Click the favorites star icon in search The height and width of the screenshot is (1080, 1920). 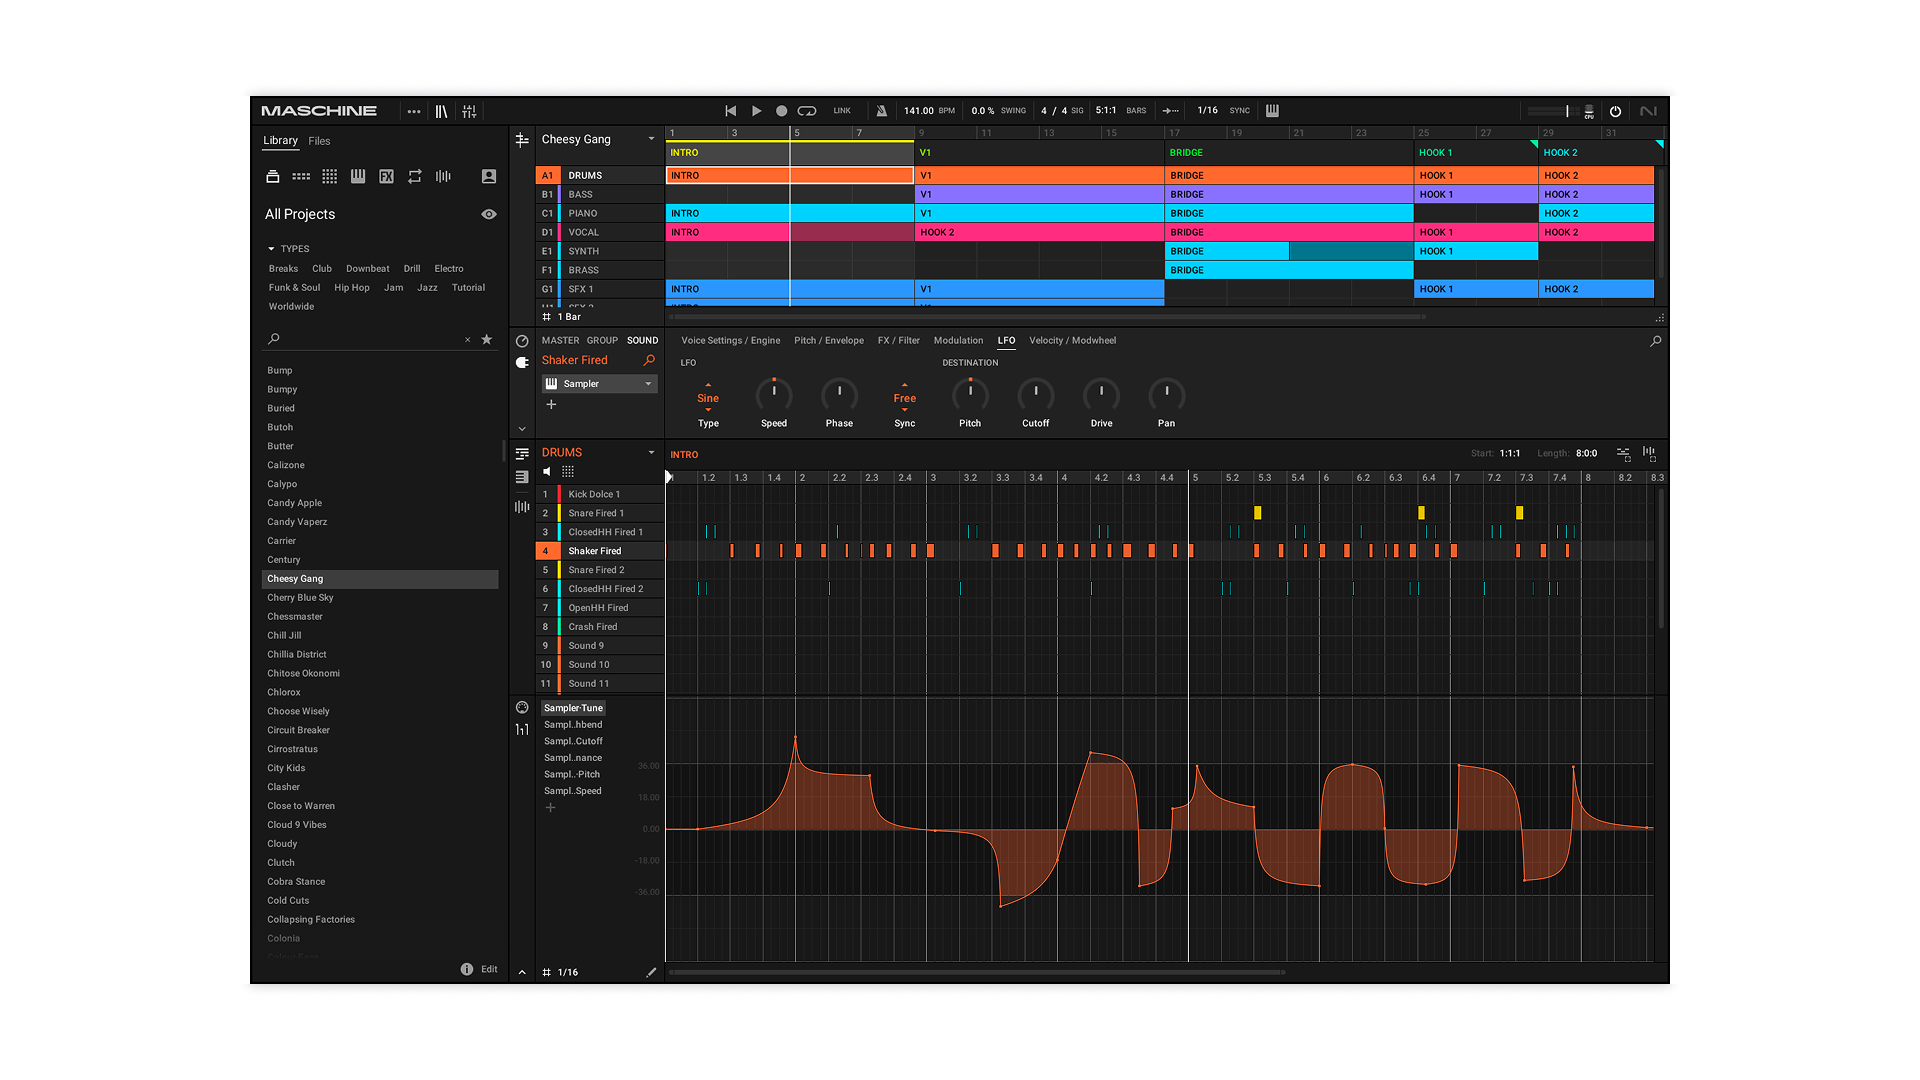coord(487,339)
